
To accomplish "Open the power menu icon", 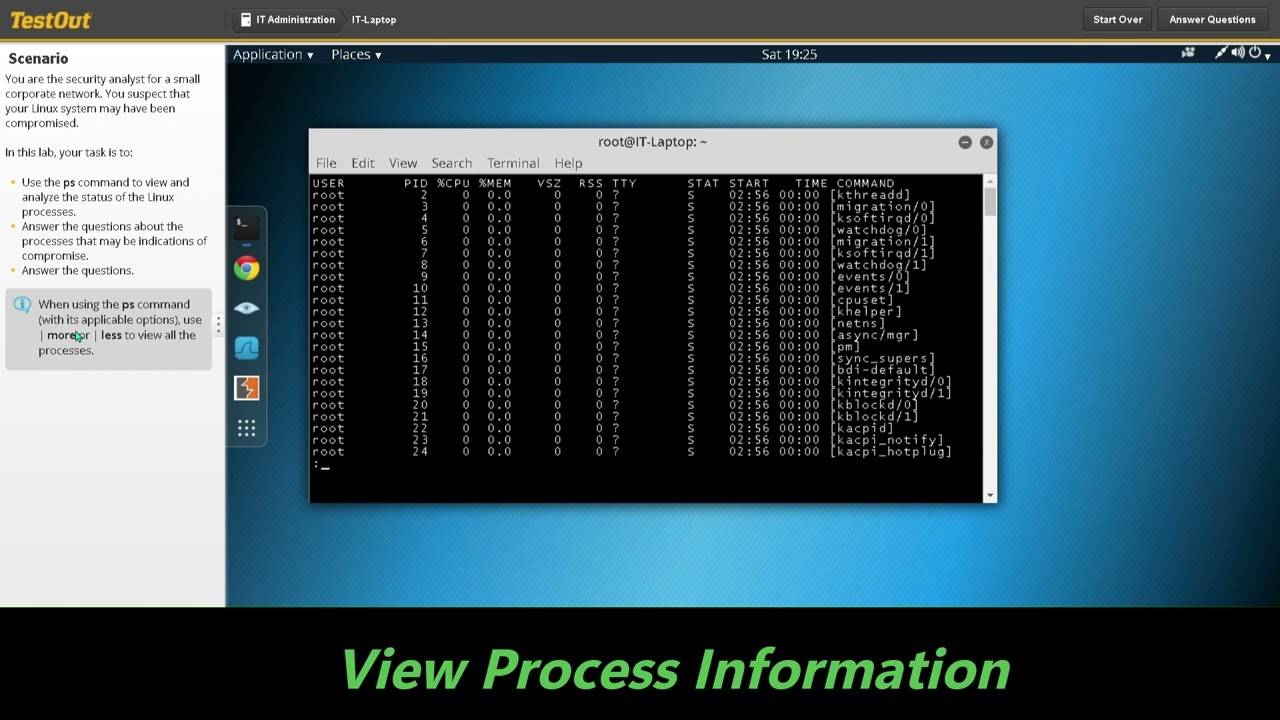I will 1255,53.
